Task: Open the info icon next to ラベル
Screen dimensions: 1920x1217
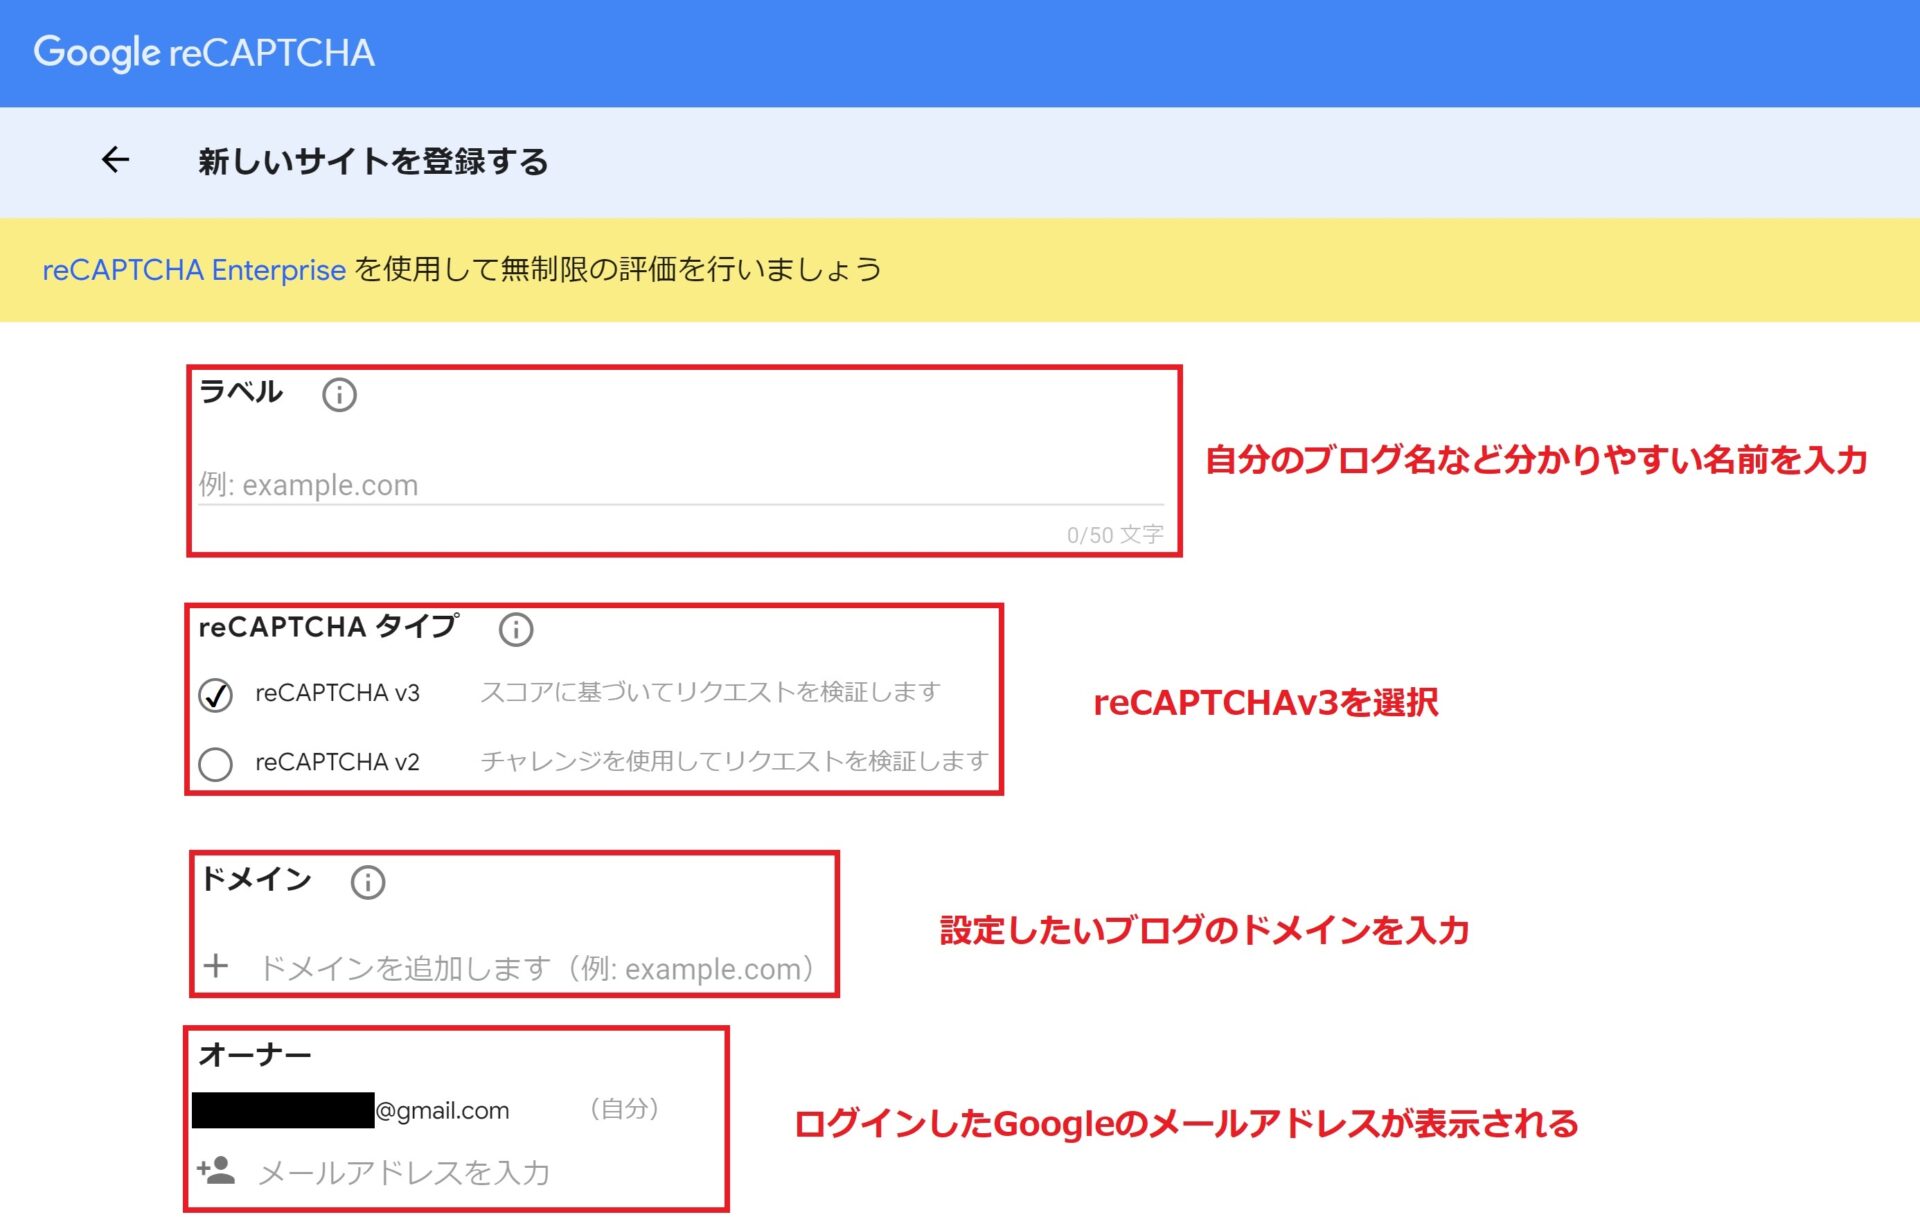Action: (339, 395)
